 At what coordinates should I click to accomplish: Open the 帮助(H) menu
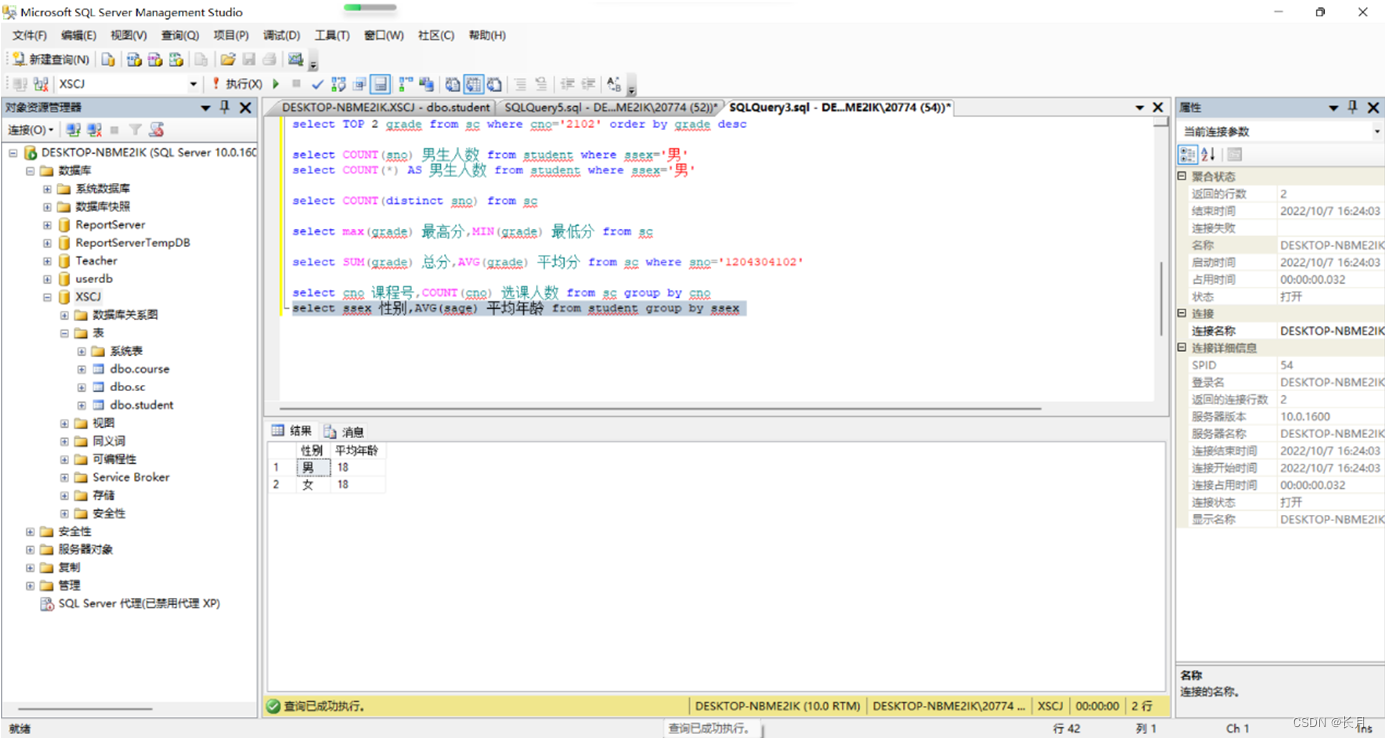point(487,35)
